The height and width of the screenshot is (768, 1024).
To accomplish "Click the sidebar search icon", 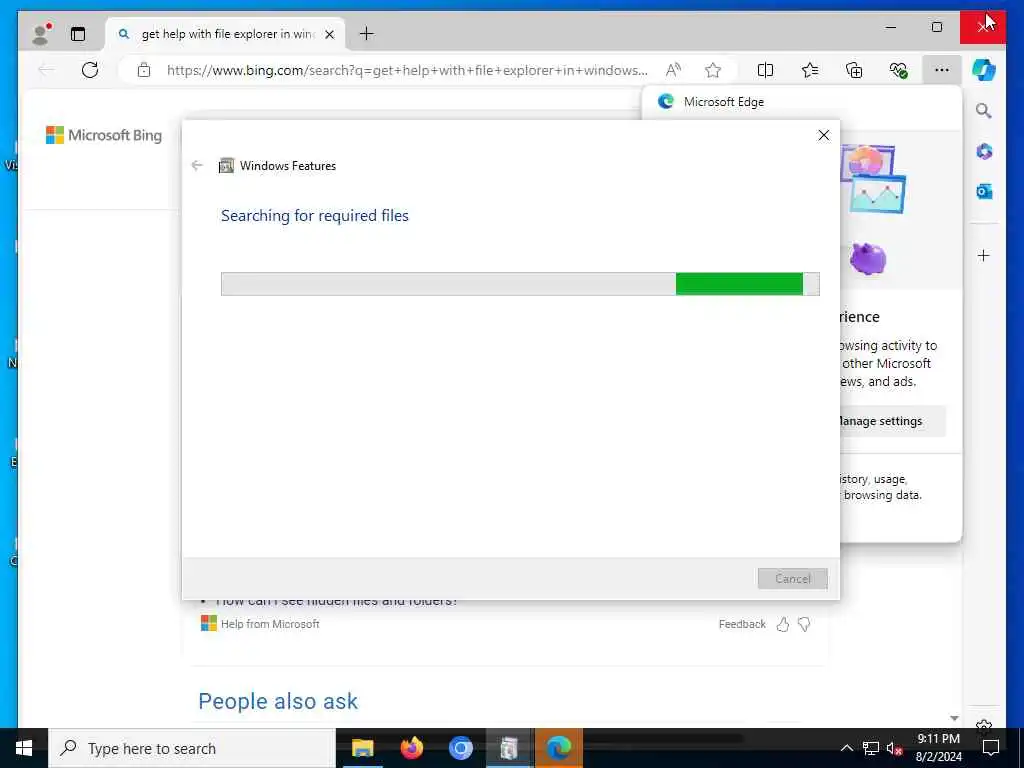I will pyautogui.click(x=984, y=111).
